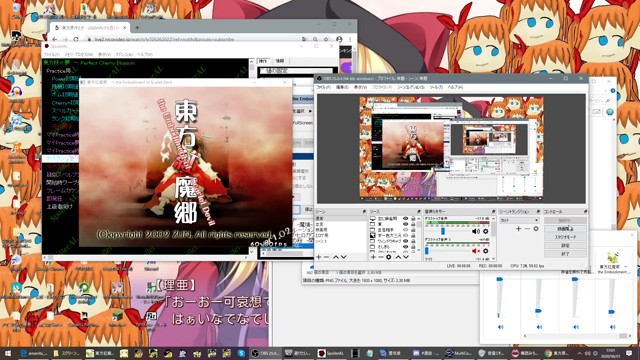Pop out the OBS Scenes dock
This screenshot has width=640, height=360.
(x=364, y=211)
